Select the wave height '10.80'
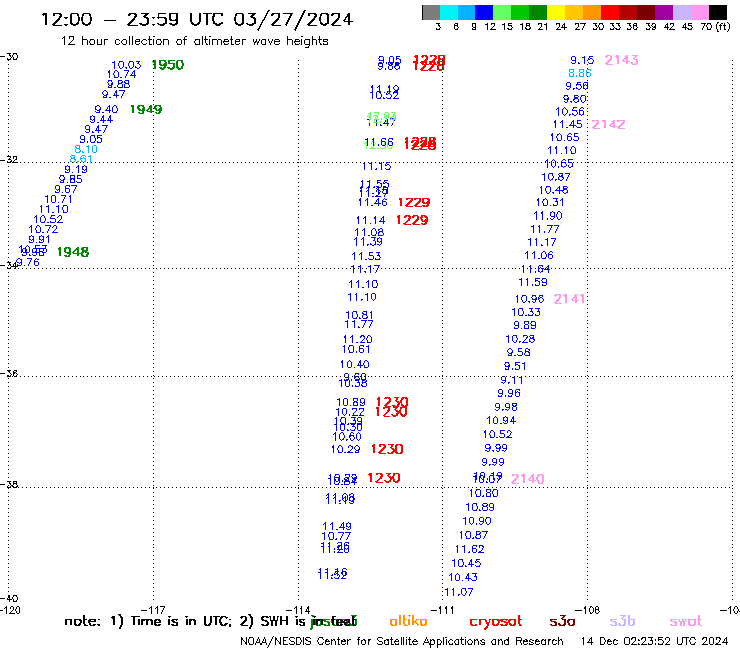Screen dimensions: 740x650 point(483,493)
